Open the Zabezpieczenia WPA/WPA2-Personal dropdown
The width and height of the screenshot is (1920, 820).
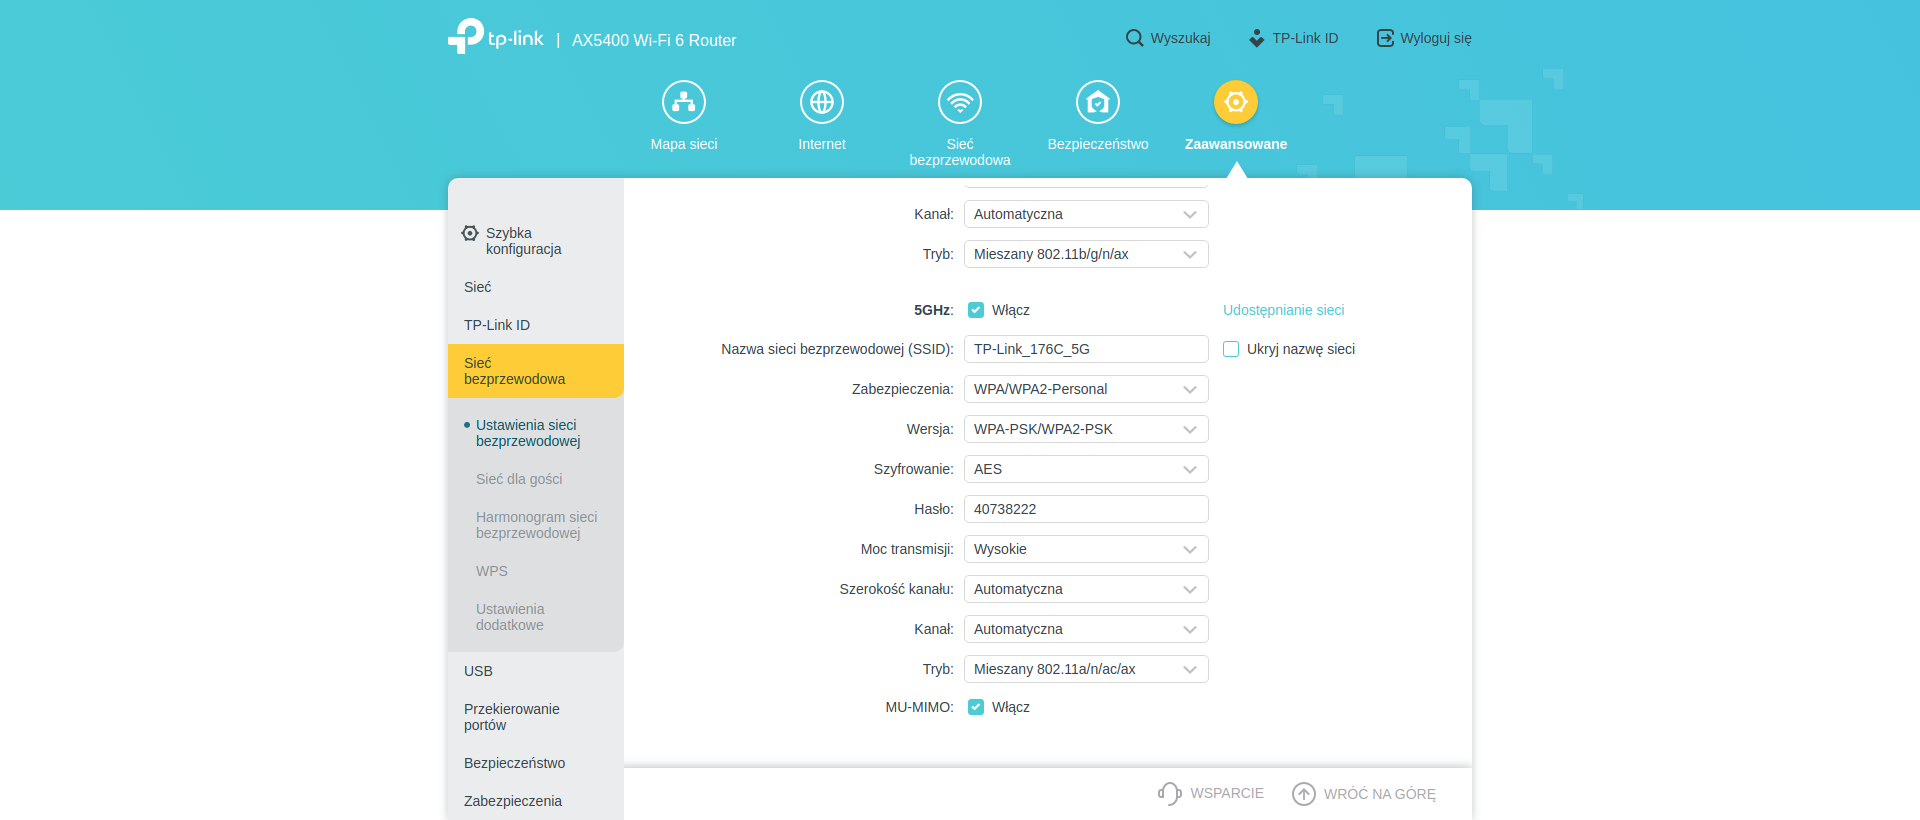(x=1086, y=389)
